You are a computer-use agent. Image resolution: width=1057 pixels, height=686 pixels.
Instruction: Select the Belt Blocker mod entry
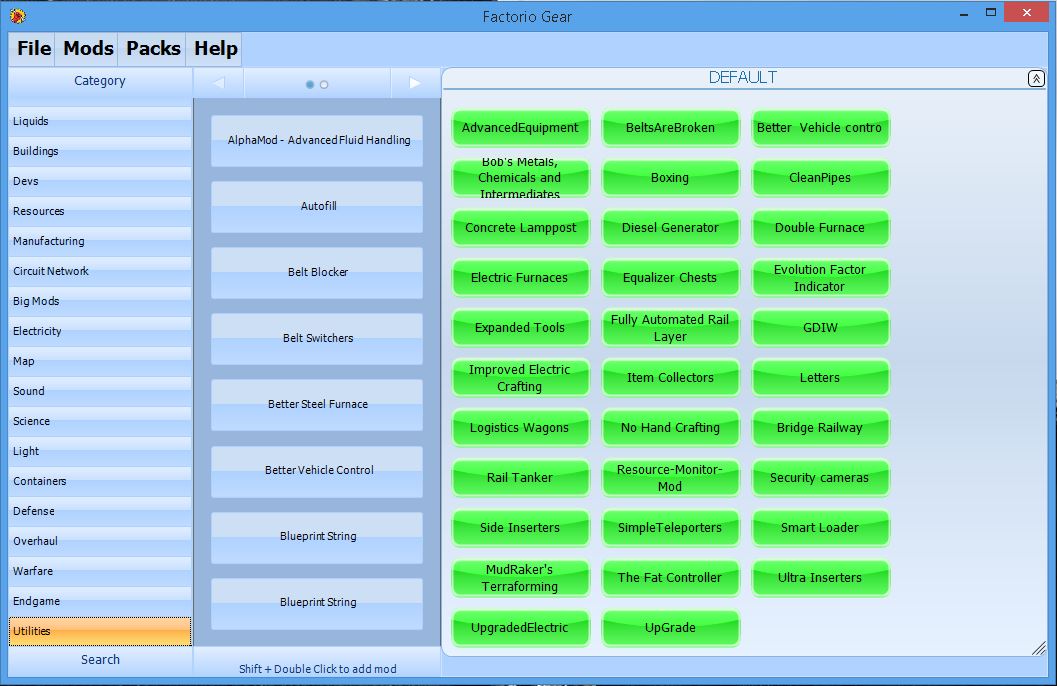tap(317, 273)
